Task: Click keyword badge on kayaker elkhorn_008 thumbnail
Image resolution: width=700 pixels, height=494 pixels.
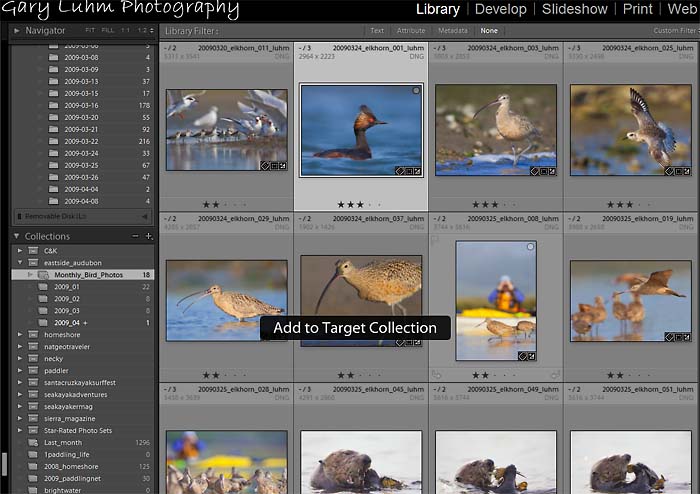Action: [523, 356]
